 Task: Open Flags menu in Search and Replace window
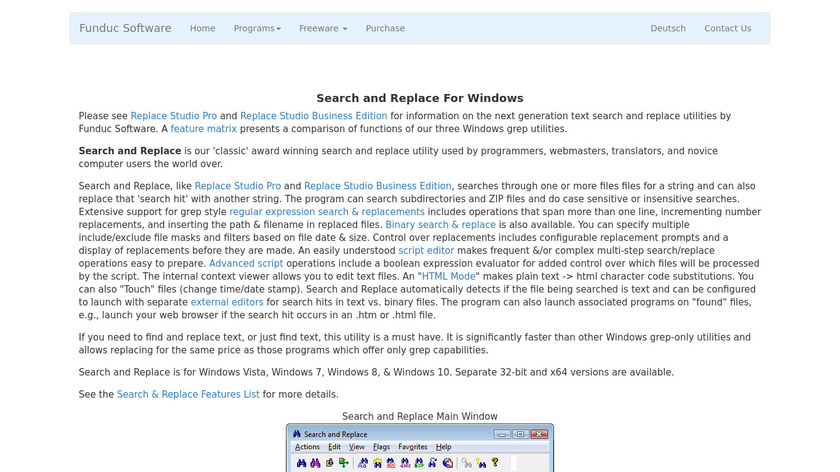tap(381, 447)
